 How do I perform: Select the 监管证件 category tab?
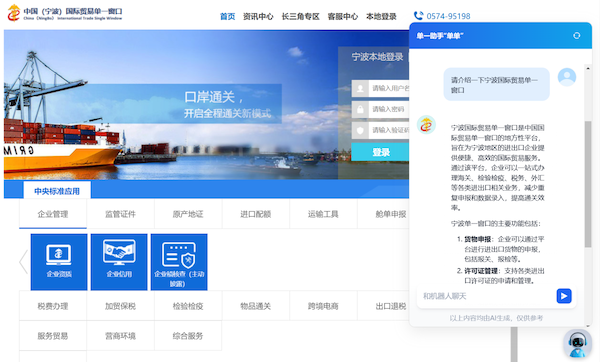point(121,214)
